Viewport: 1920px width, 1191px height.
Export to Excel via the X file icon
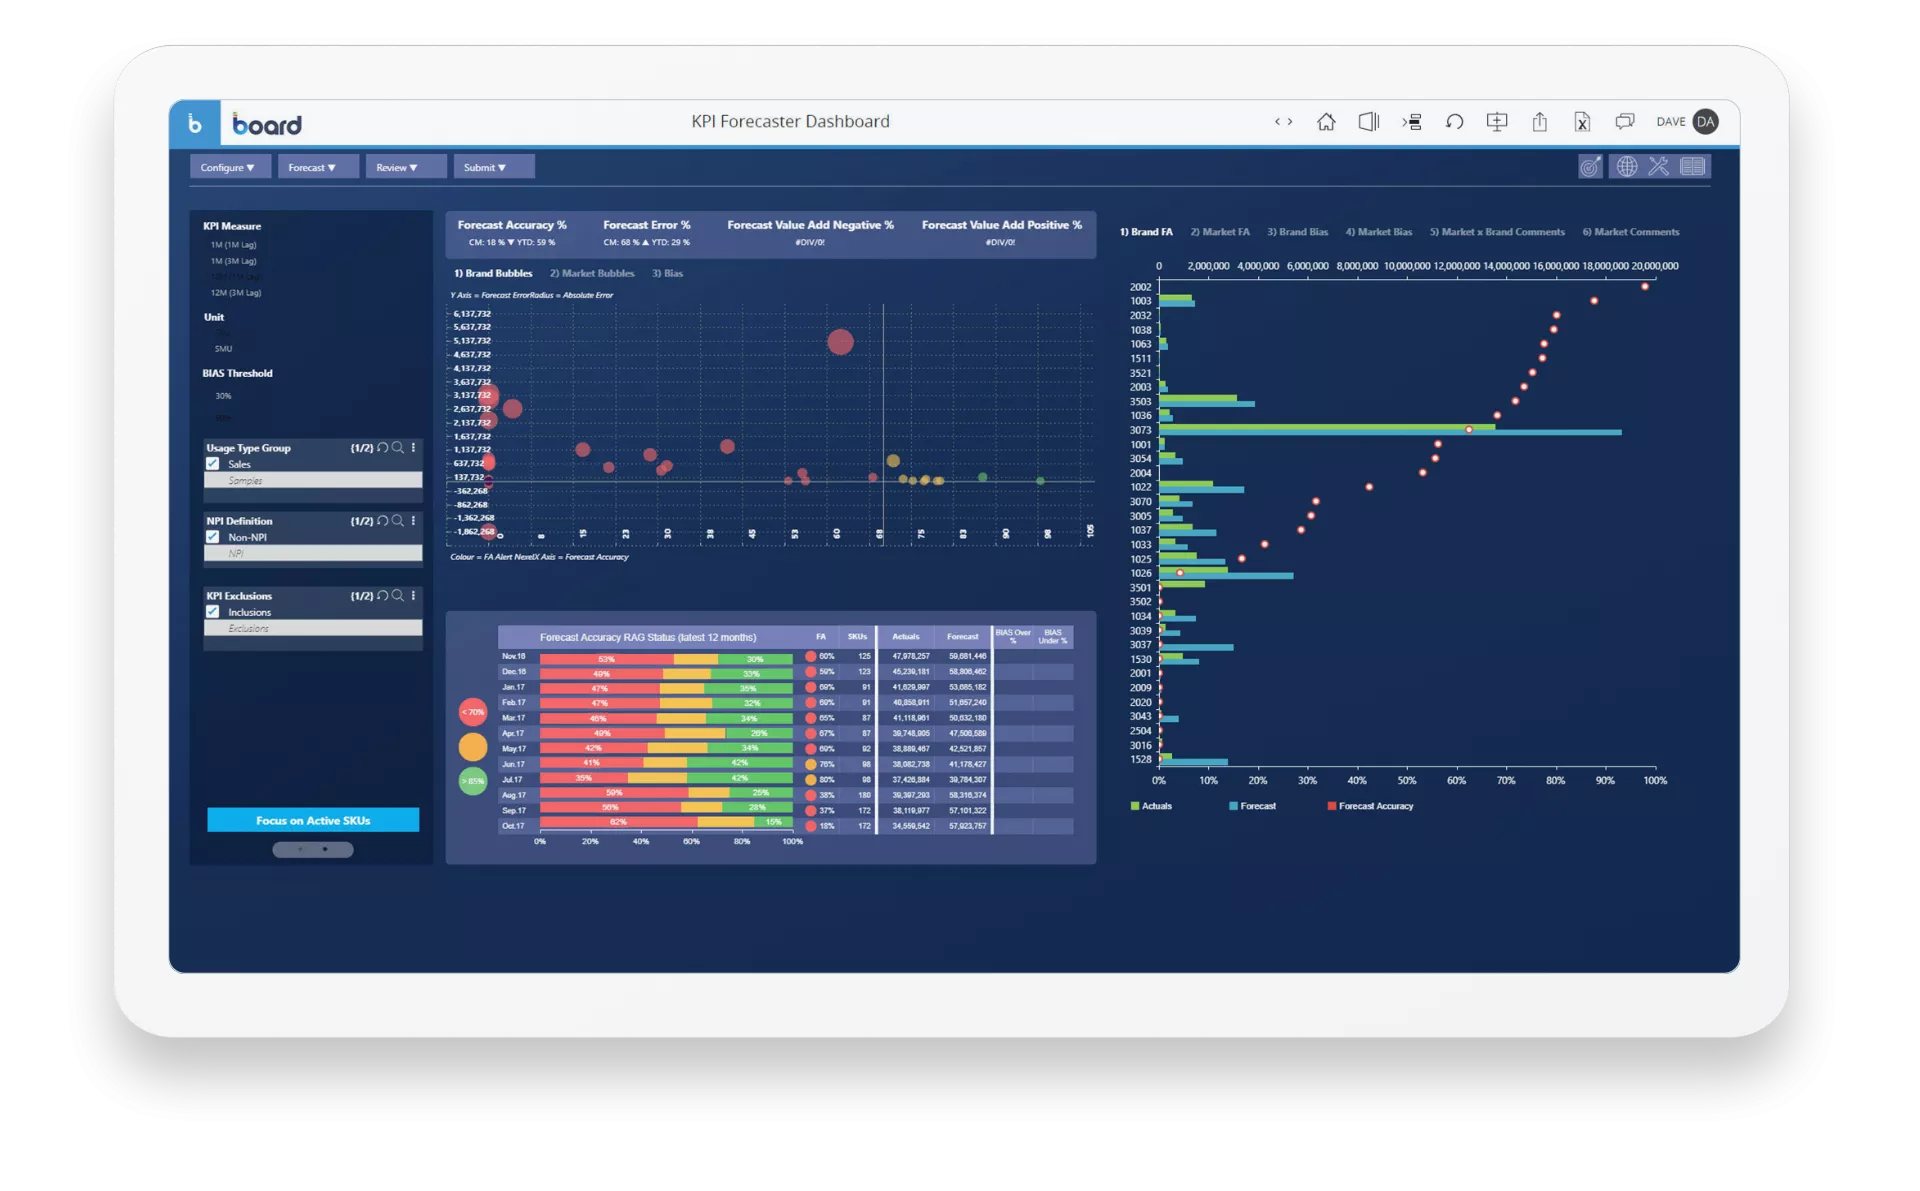click(x=1582, y=122)
